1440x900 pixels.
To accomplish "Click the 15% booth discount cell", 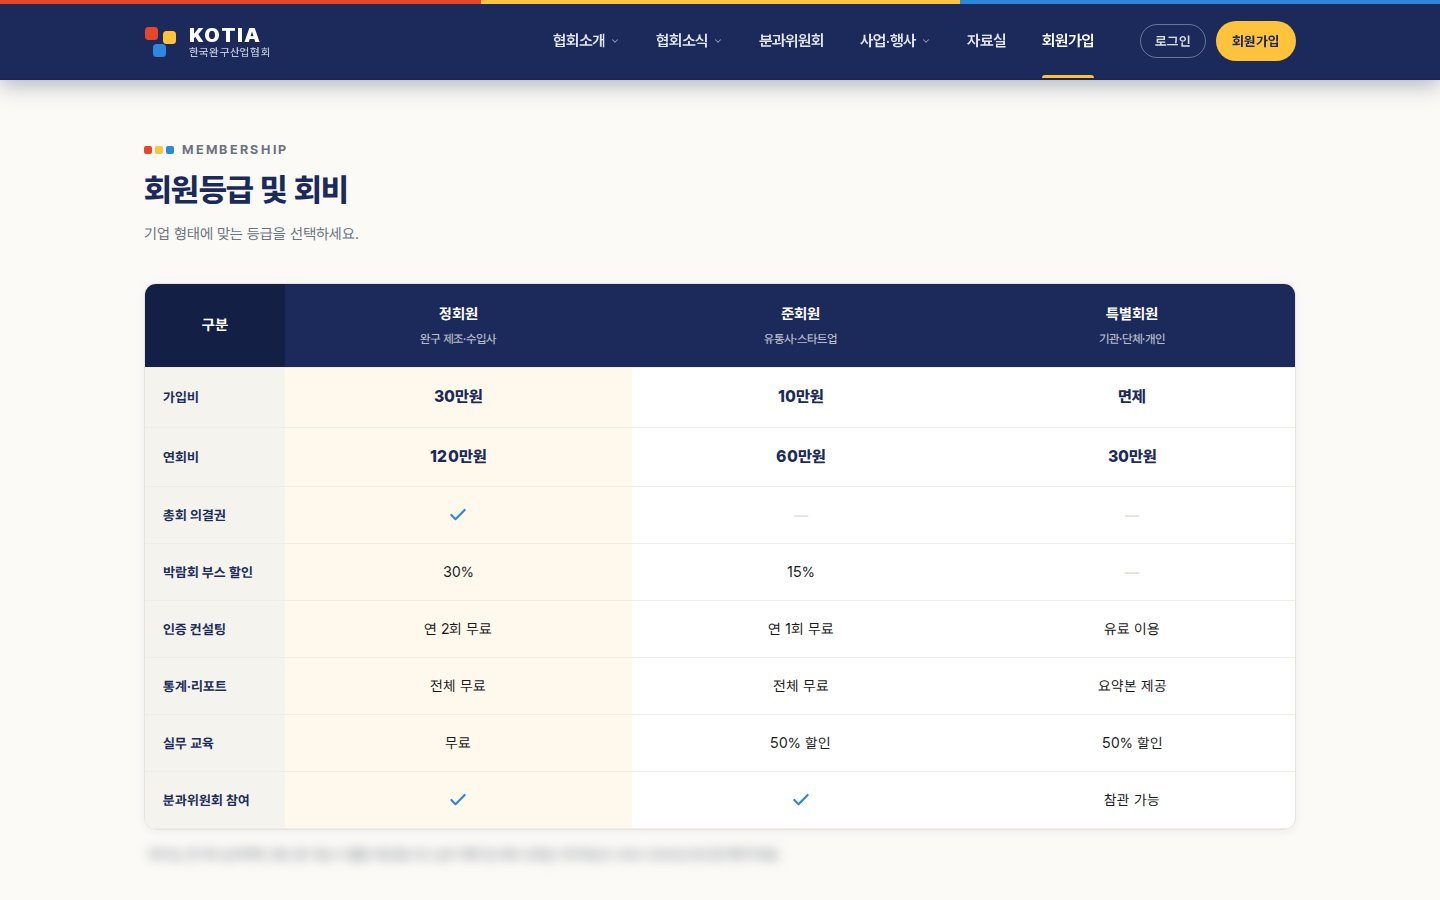I will click(x=801, y=572).
